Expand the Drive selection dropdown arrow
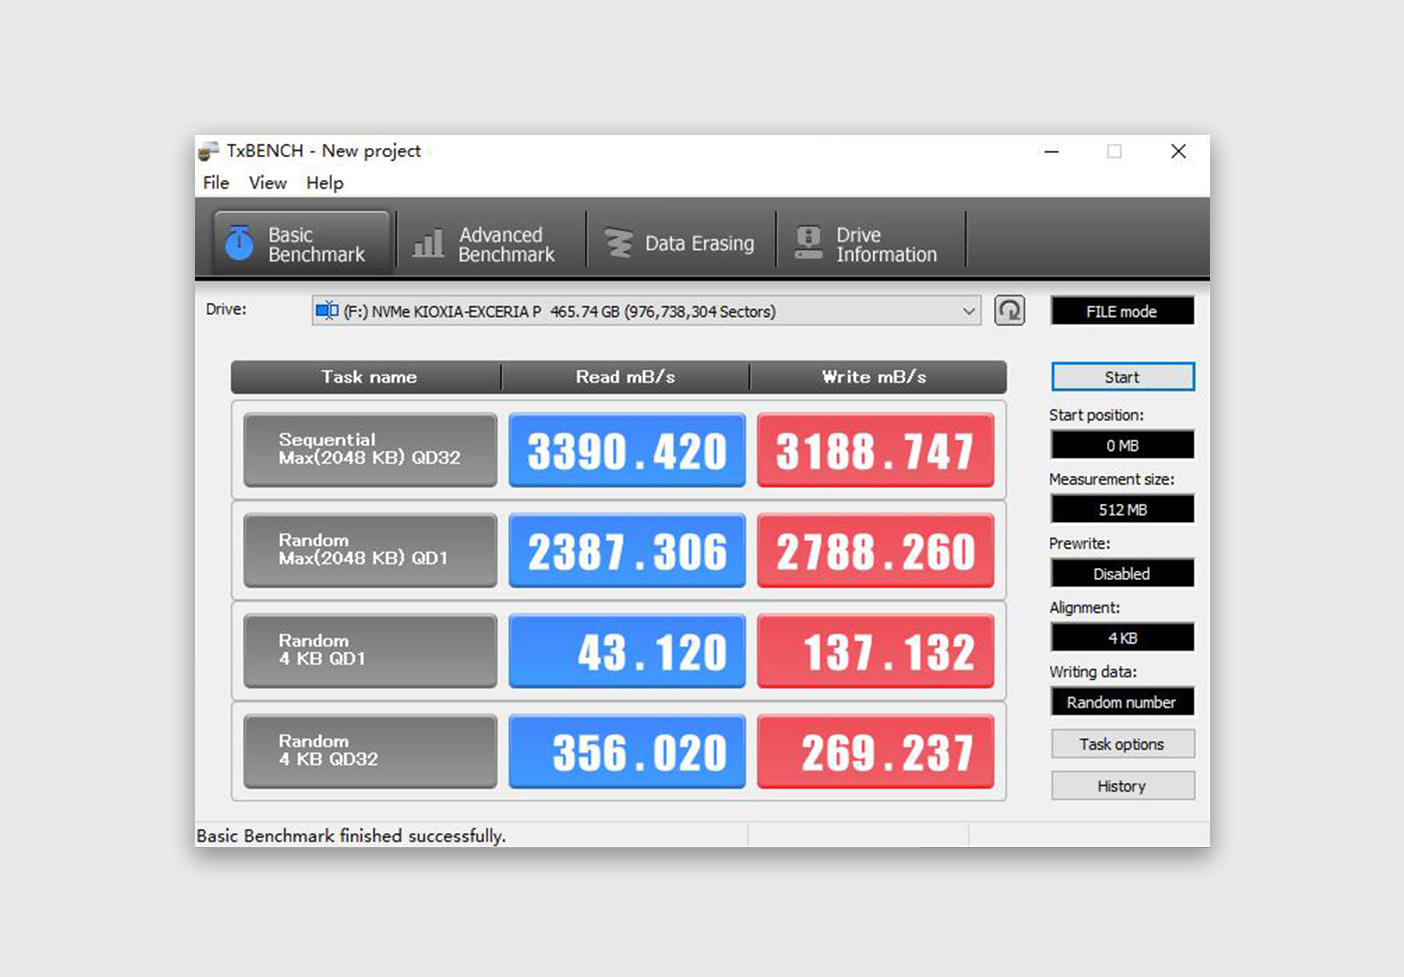Screen dimensions: 1404x977 coord(968,311)
